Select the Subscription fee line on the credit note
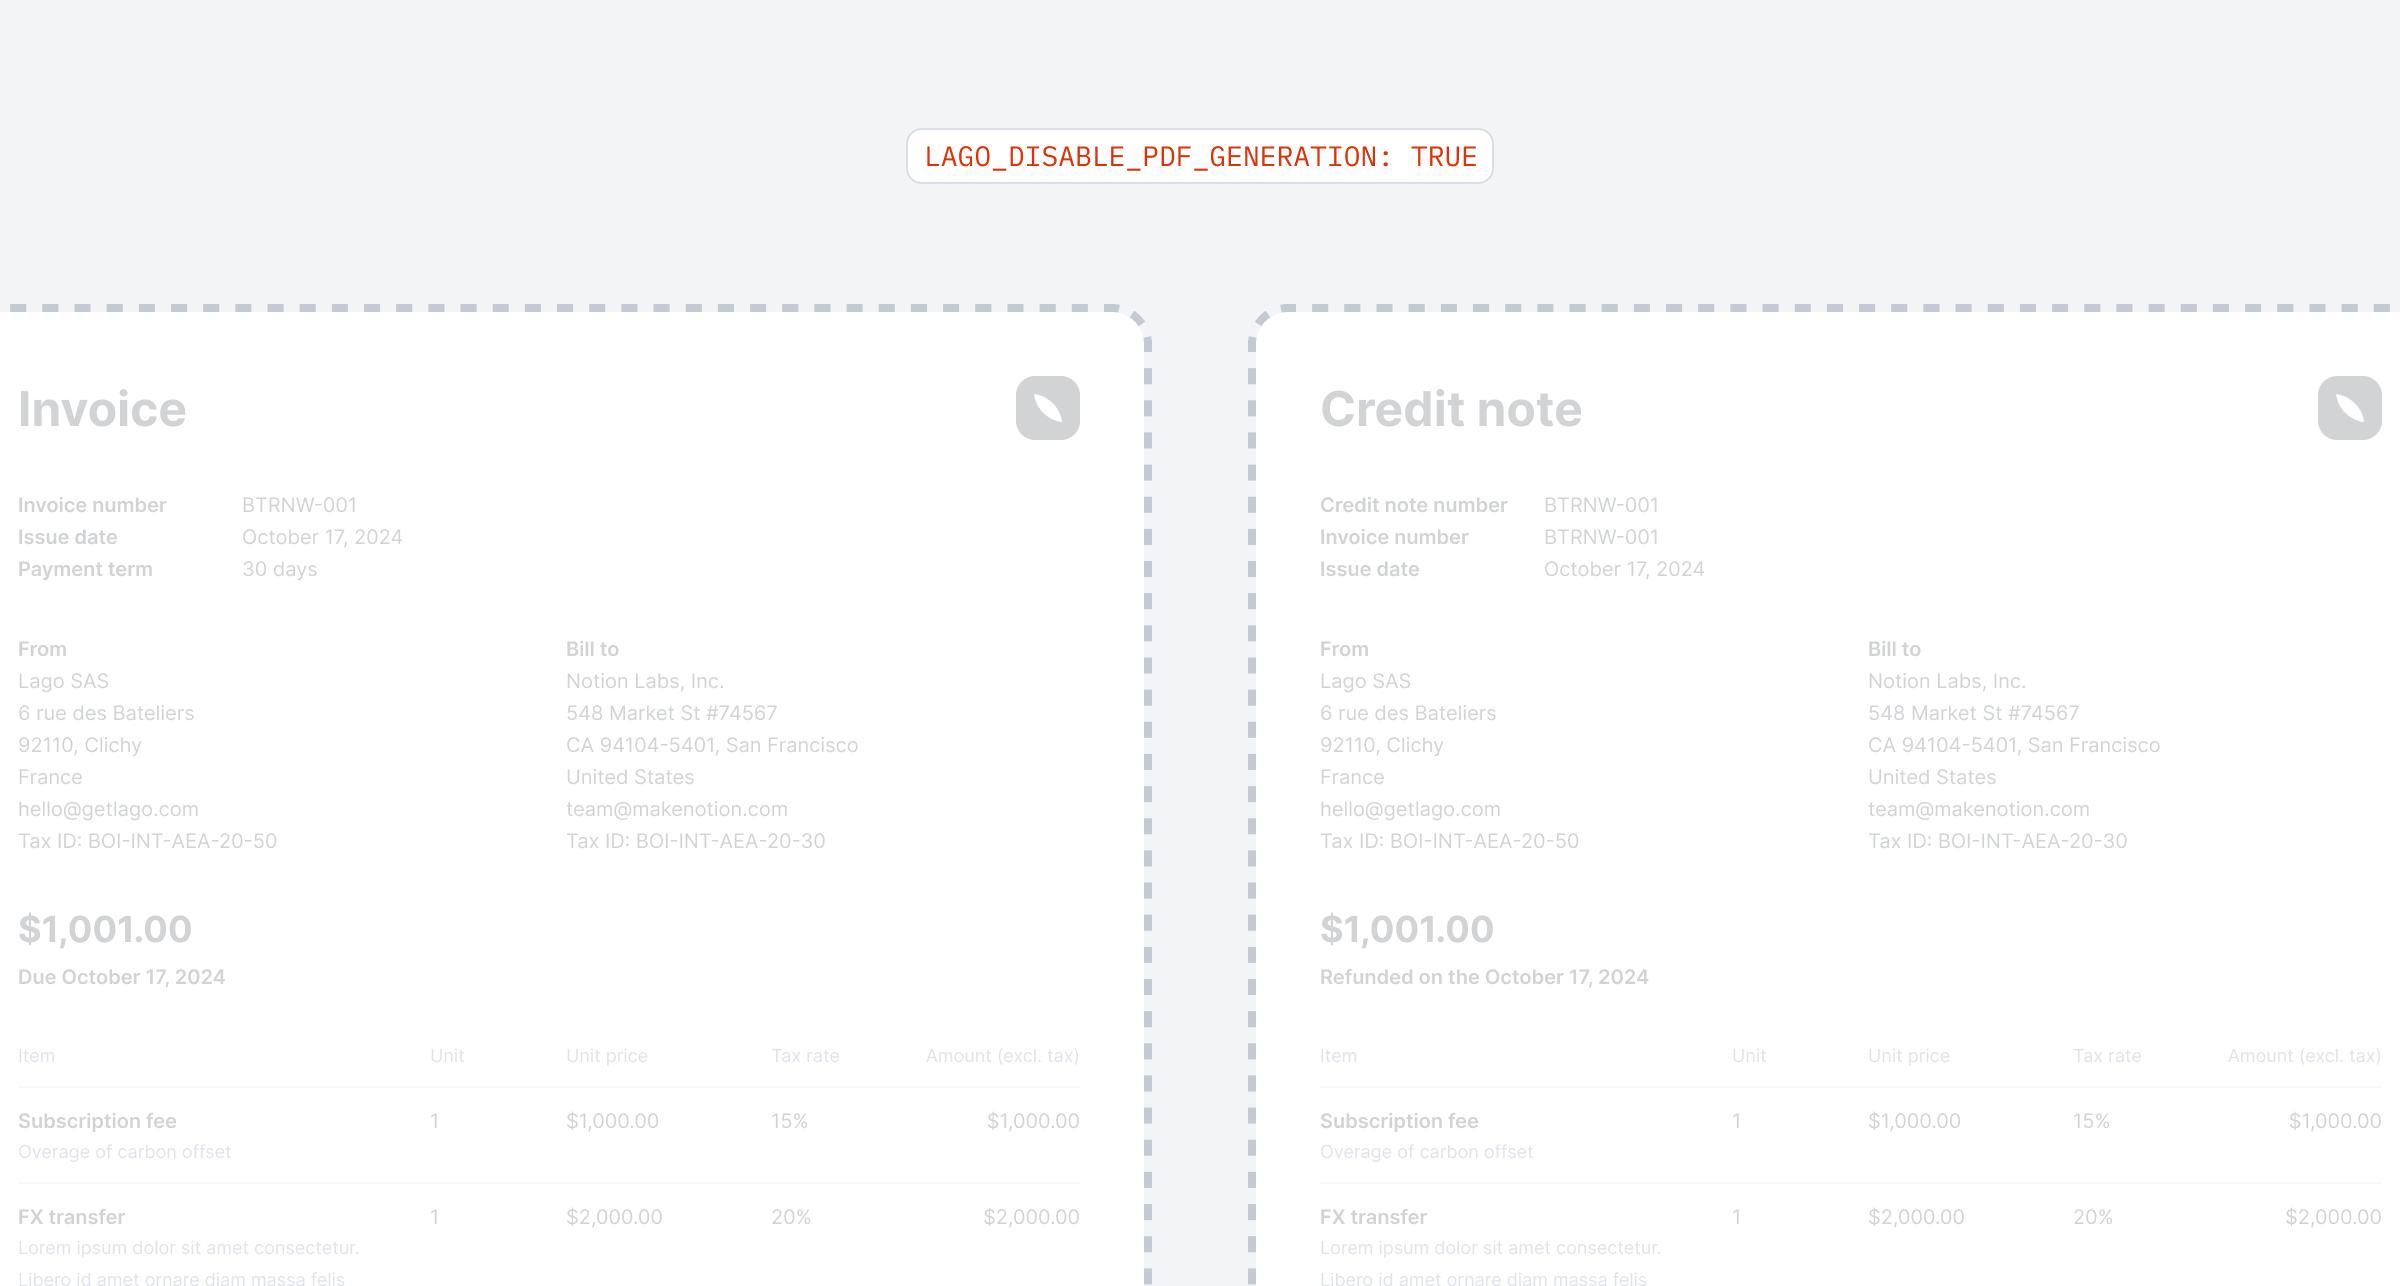The height and width of the screenshot is (1286, 2400). [x=1851, y=1135]
